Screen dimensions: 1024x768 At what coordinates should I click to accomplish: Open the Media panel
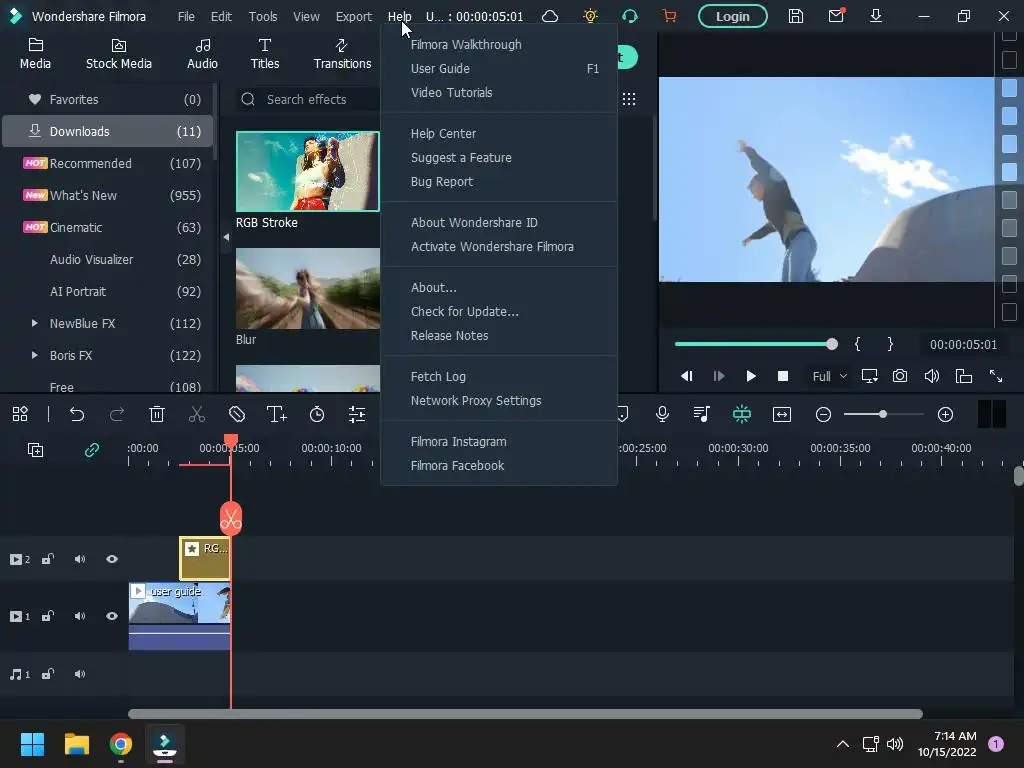[x=35, y=54]
